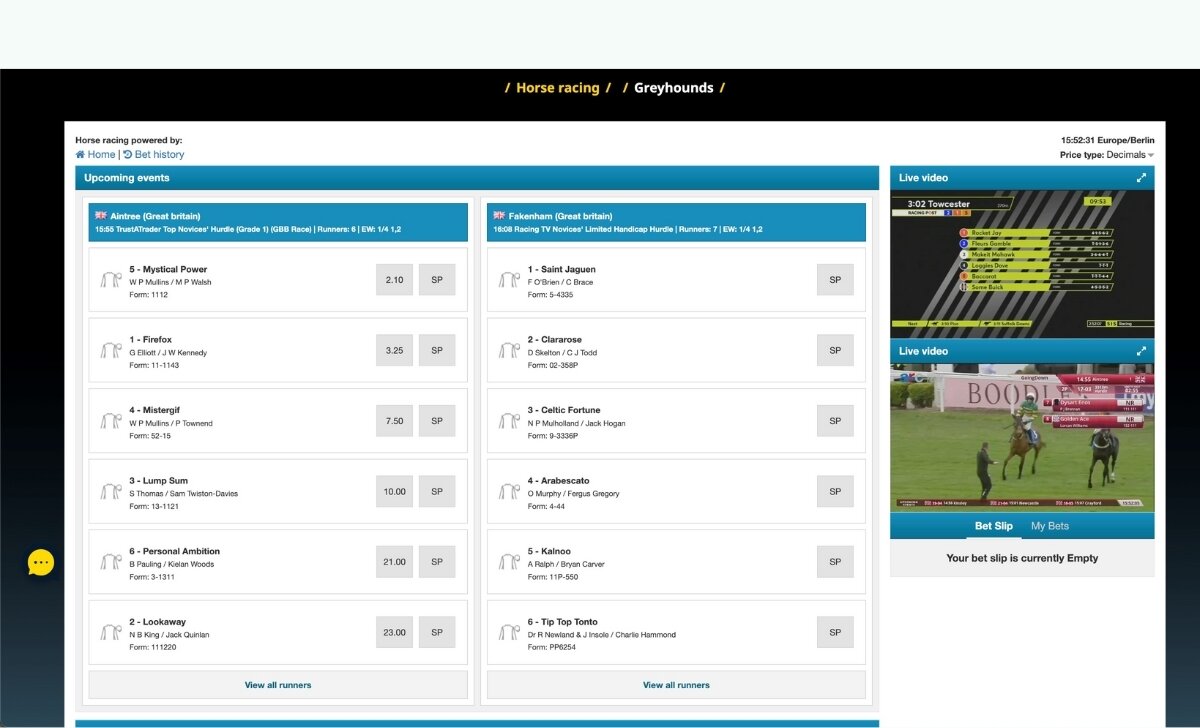Image resolution: width=1200 pixels, height=728 pixels.
Task: Expand the top Live video fullscreen icon
Action: tap(1141, 178)
